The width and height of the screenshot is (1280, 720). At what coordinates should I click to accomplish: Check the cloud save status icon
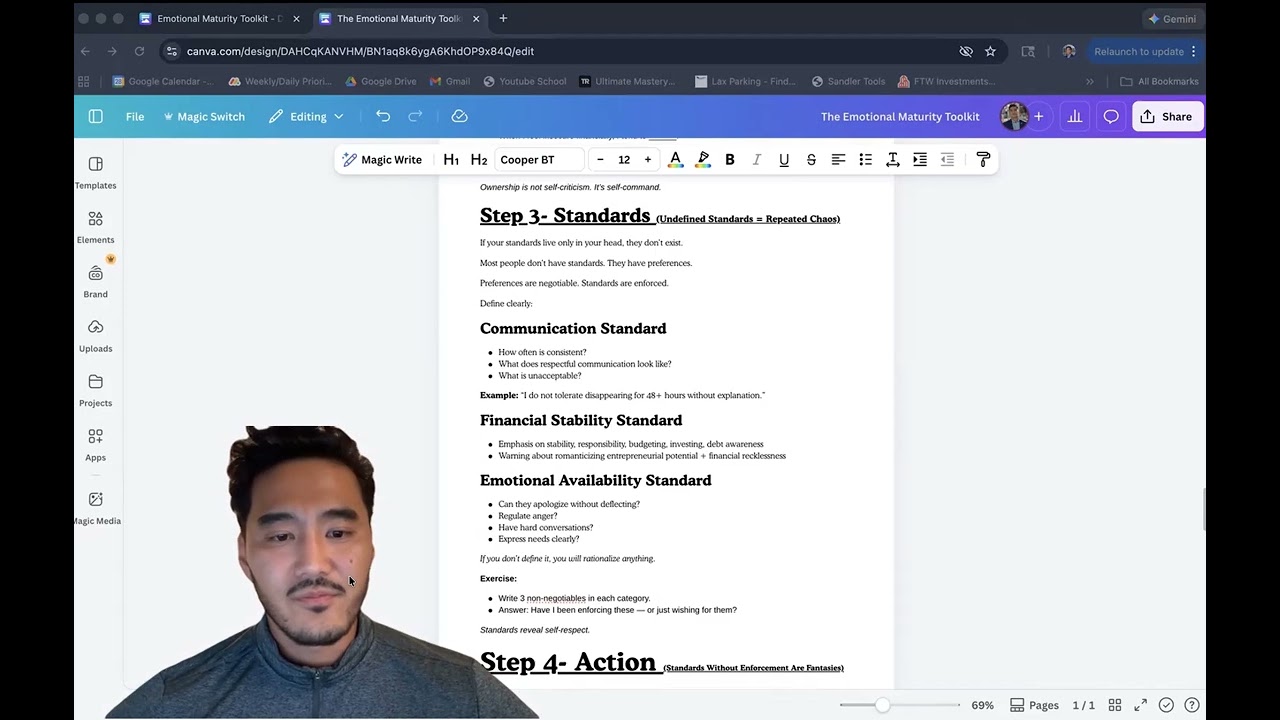pos(459,116)
